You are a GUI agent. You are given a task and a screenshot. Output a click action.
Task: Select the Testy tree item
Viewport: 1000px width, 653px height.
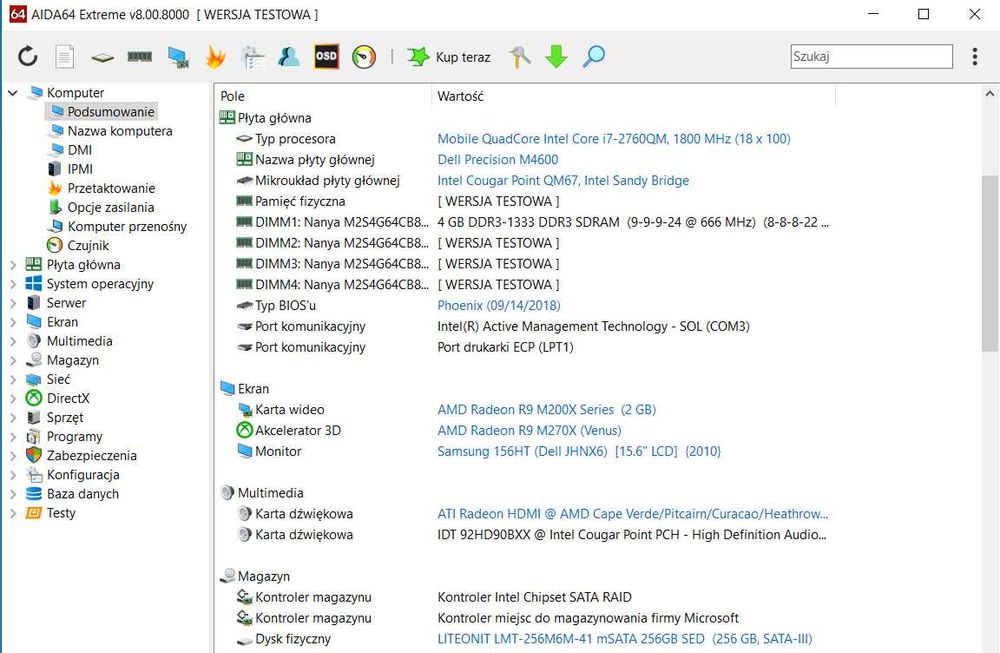[61, 513]
